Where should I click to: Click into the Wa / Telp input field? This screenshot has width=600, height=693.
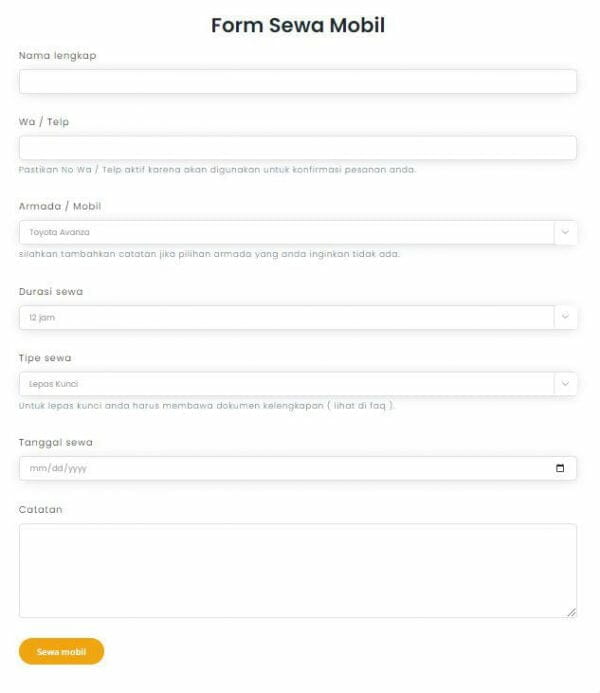[x=298, y=148]
